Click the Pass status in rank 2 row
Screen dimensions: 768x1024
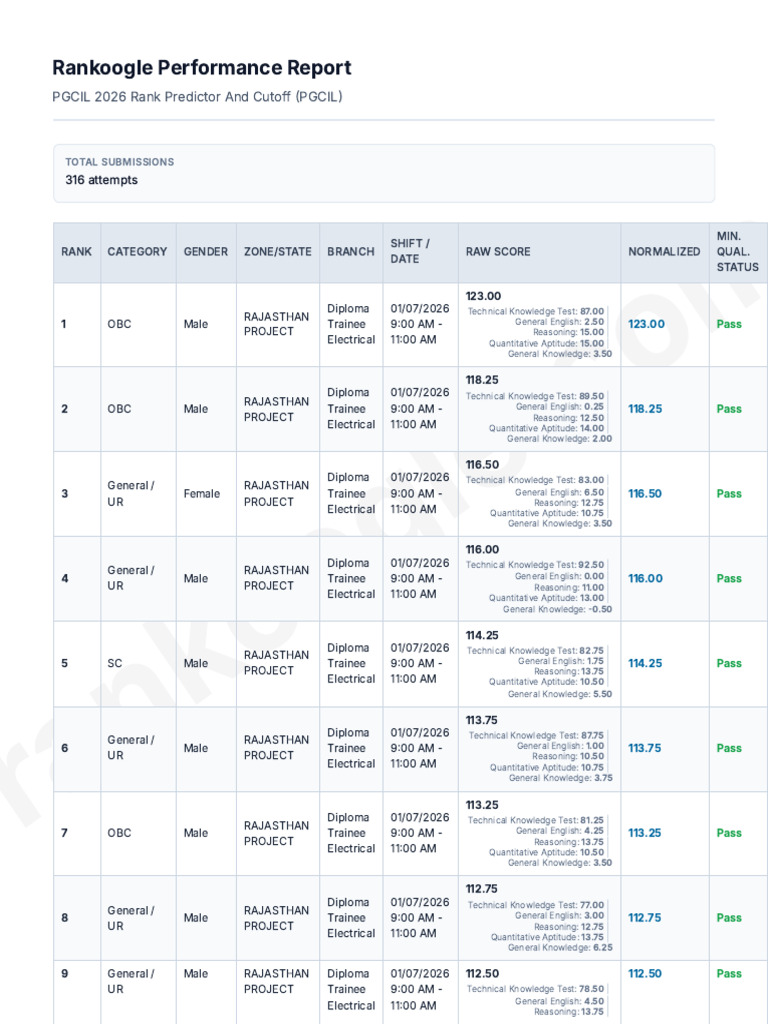tap(729, 409)
